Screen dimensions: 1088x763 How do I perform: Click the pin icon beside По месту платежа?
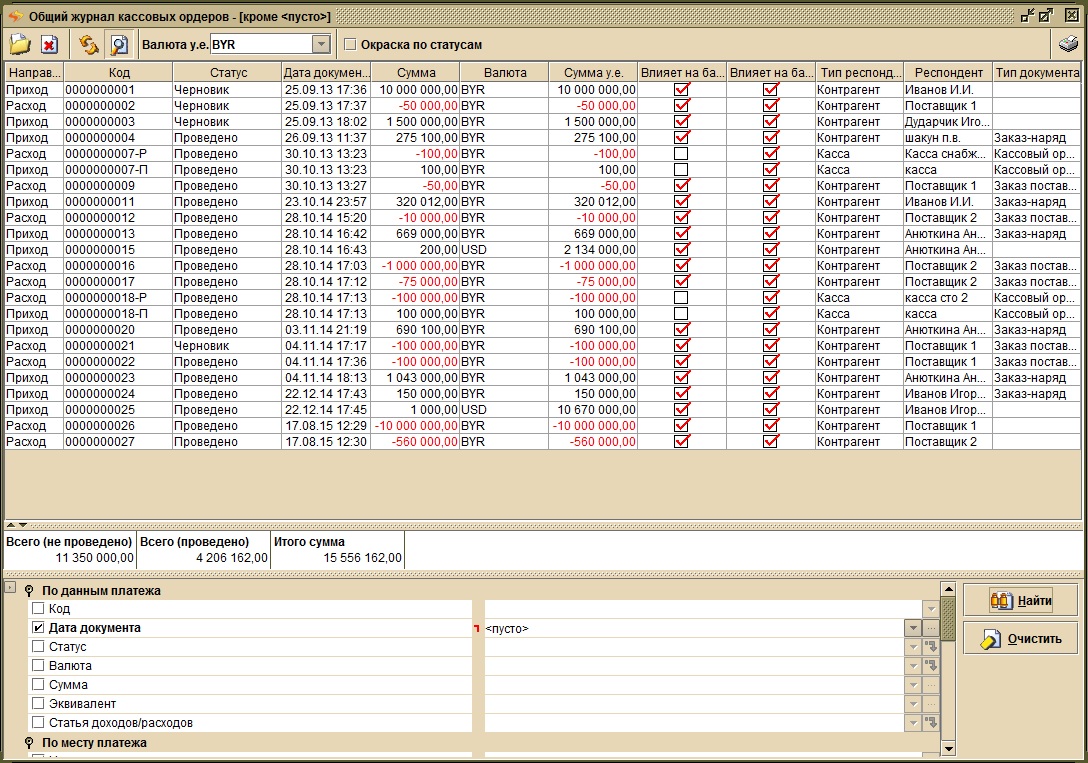[29, 743]
